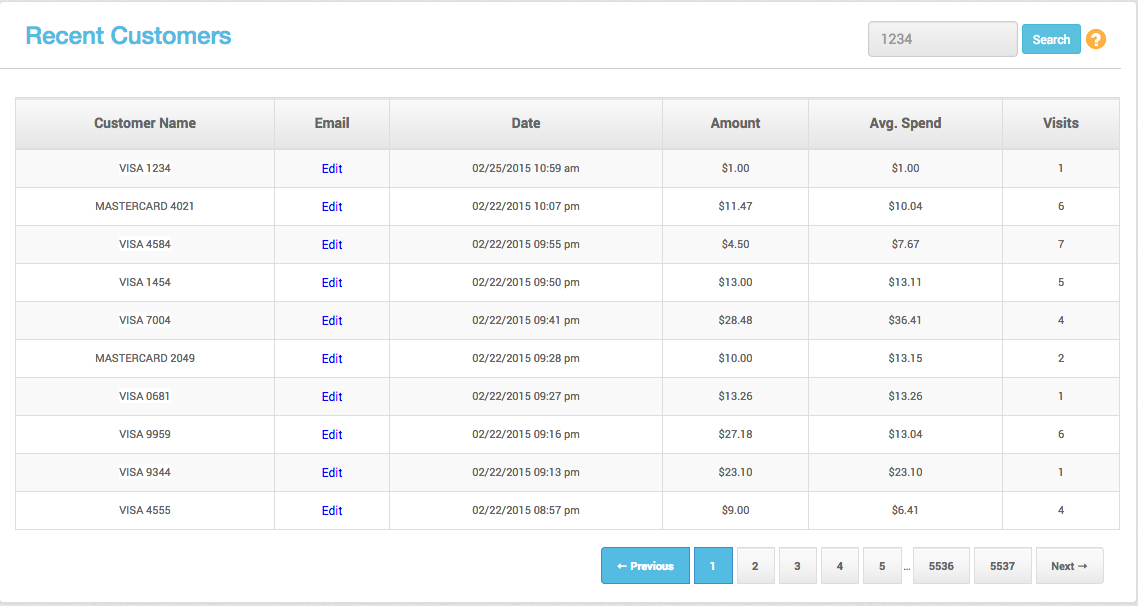
Task: Click the $27.18 amount cell
Action: click(x=735, y=434)
